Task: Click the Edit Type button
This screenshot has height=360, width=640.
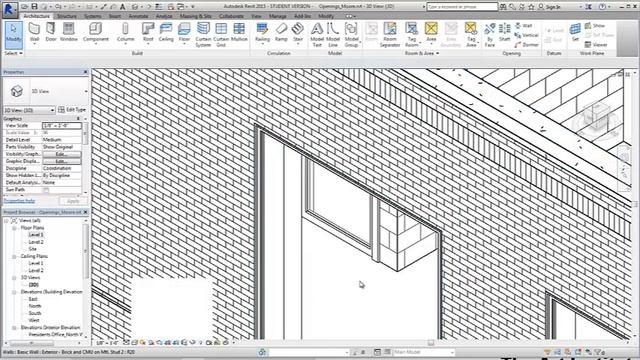Action: (x=72, y=110)
